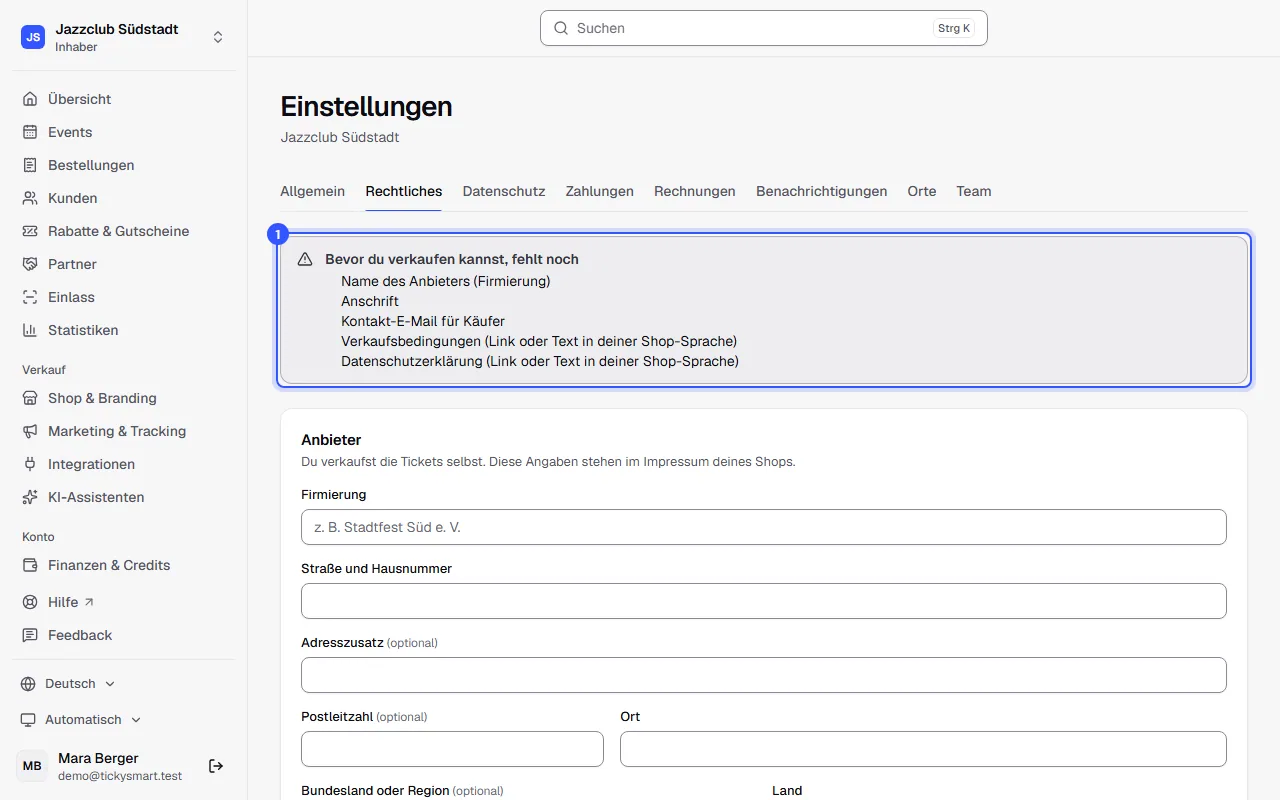Screen dimensions: 1280x800
Task: Click the Mara Berger user name
Action: click(x=98, y=758)
